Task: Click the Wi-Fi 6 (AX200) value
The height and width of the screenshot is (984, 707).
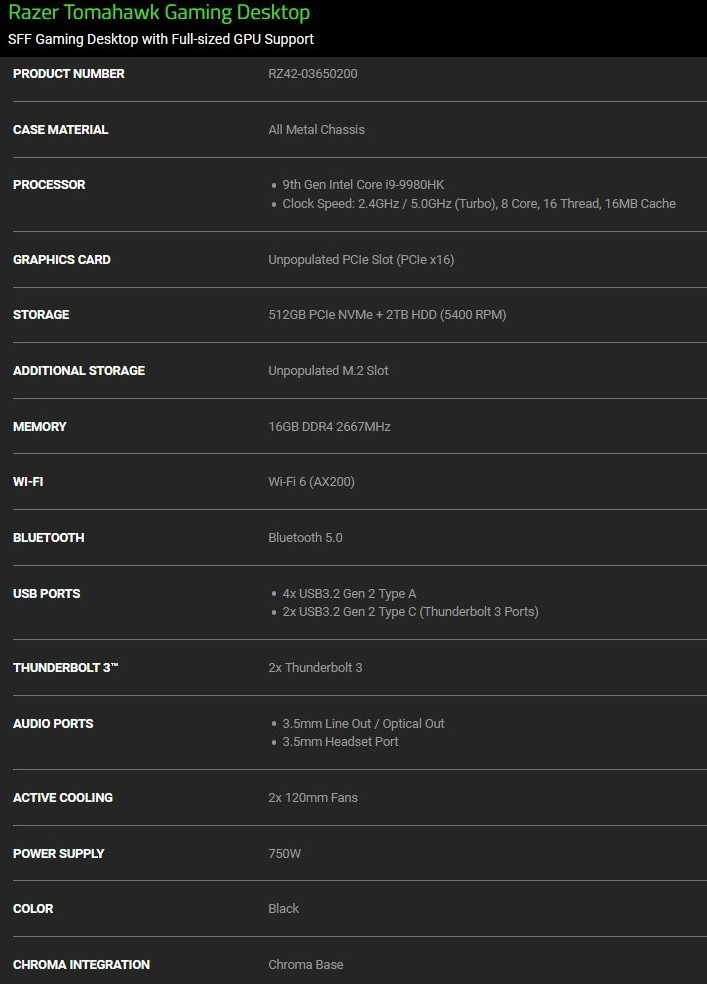Action: 311,482
